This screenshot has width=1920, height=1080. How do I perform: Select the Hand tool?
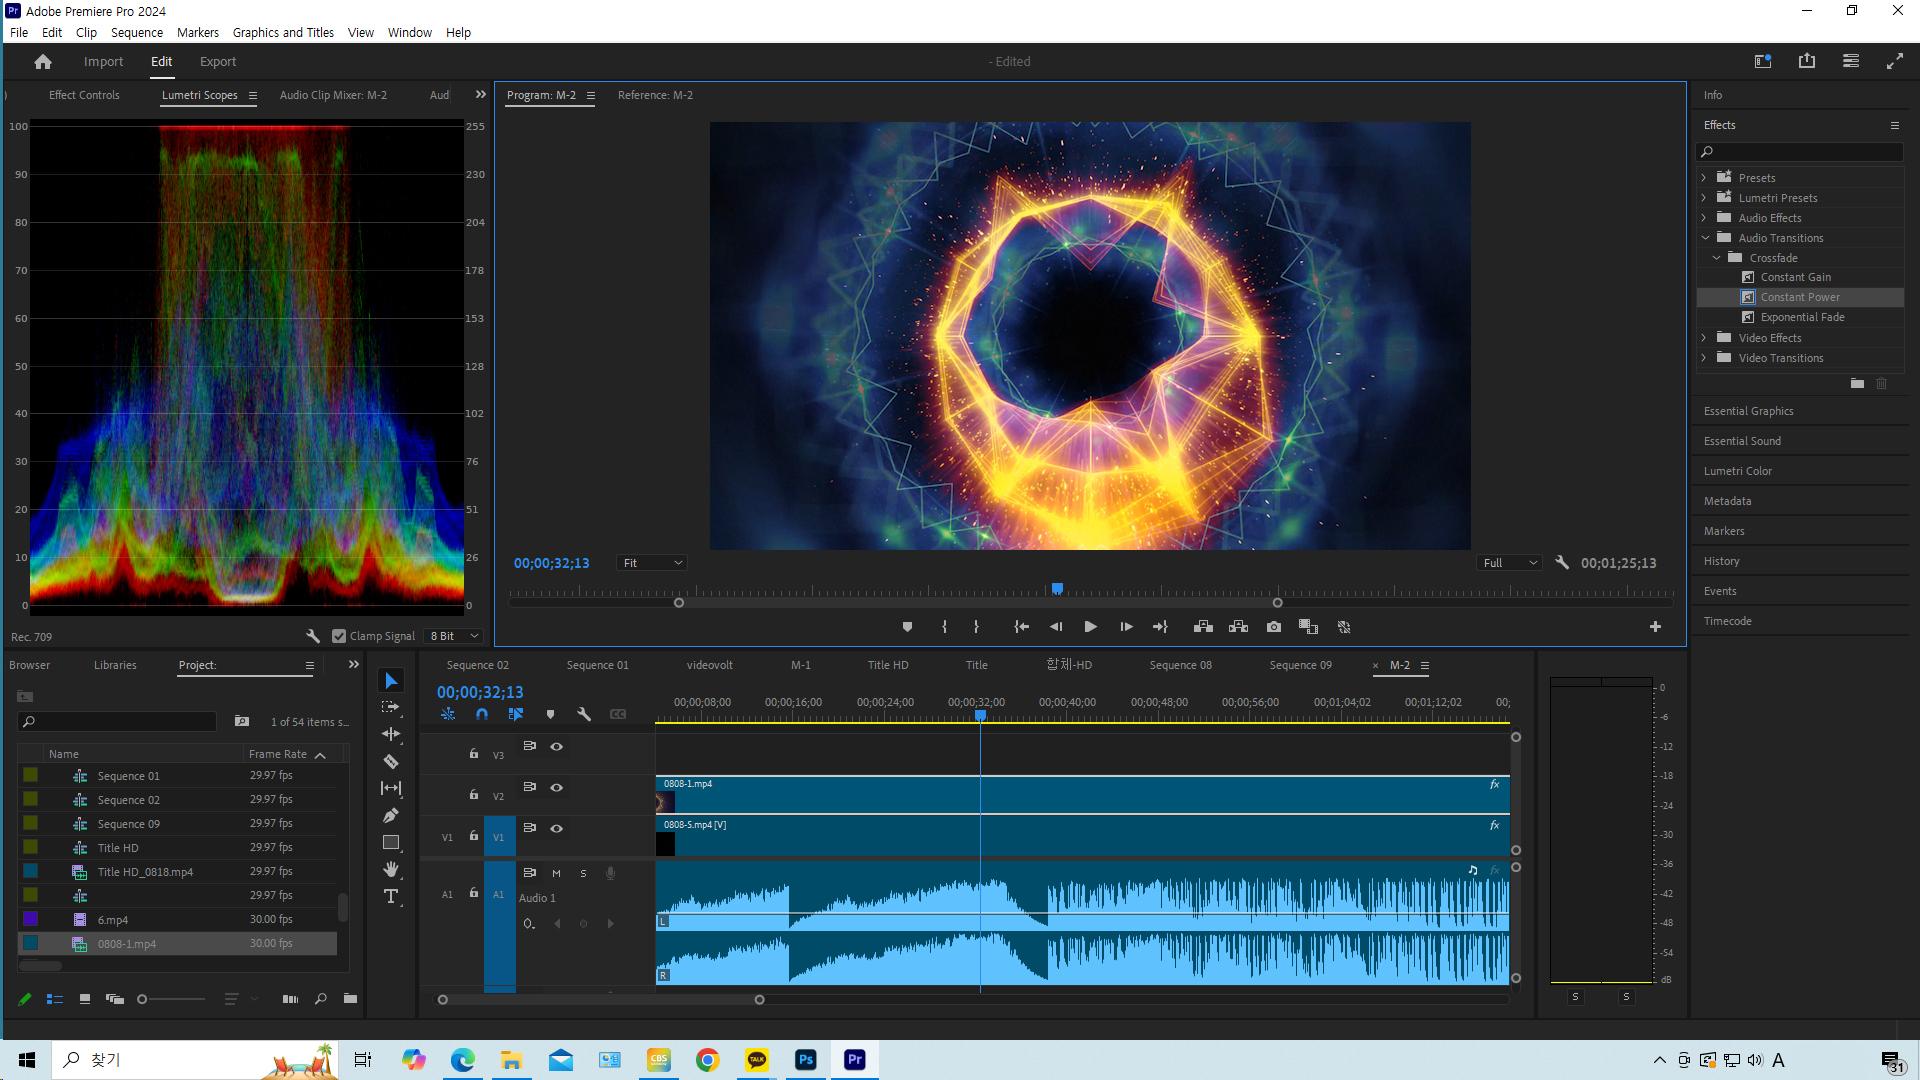pos(391,870)
